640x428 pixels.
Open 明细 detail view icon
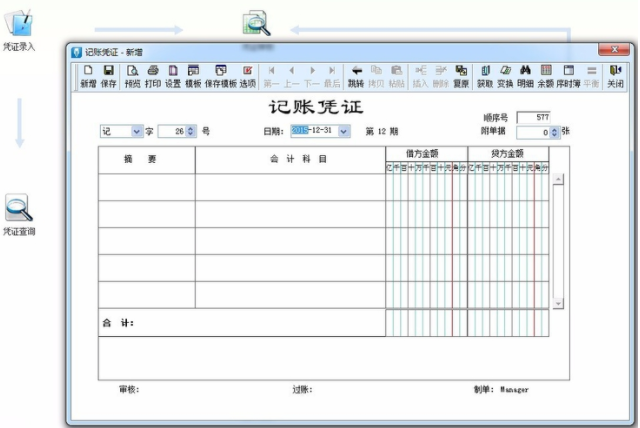pyautogui.click(x=525, y=77)
